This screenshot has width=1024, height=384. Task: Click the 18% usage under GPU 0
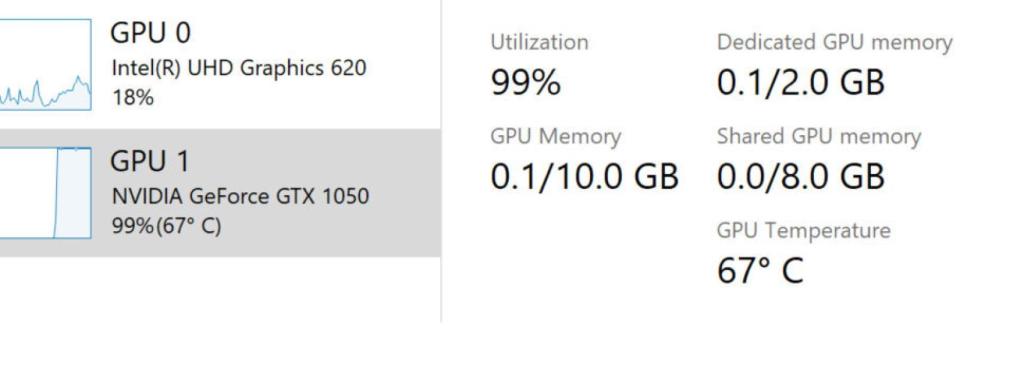coord(133,98)
